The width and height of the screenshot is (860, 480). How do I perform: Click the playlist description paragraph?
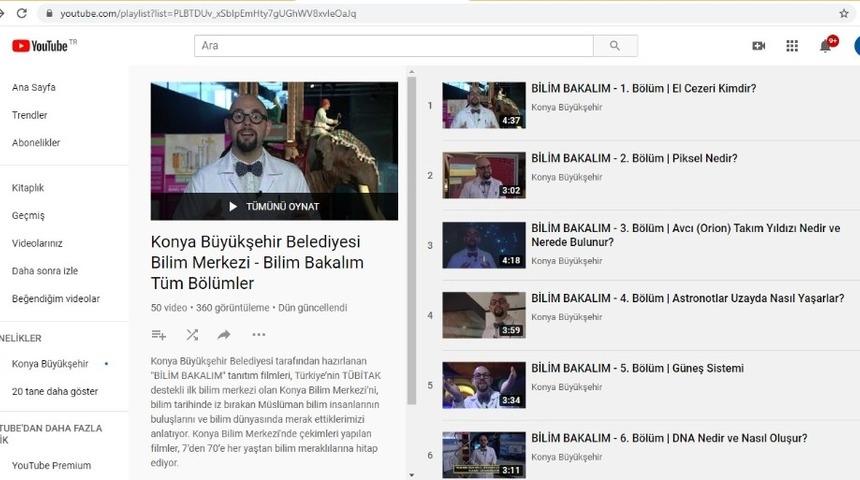266,412
